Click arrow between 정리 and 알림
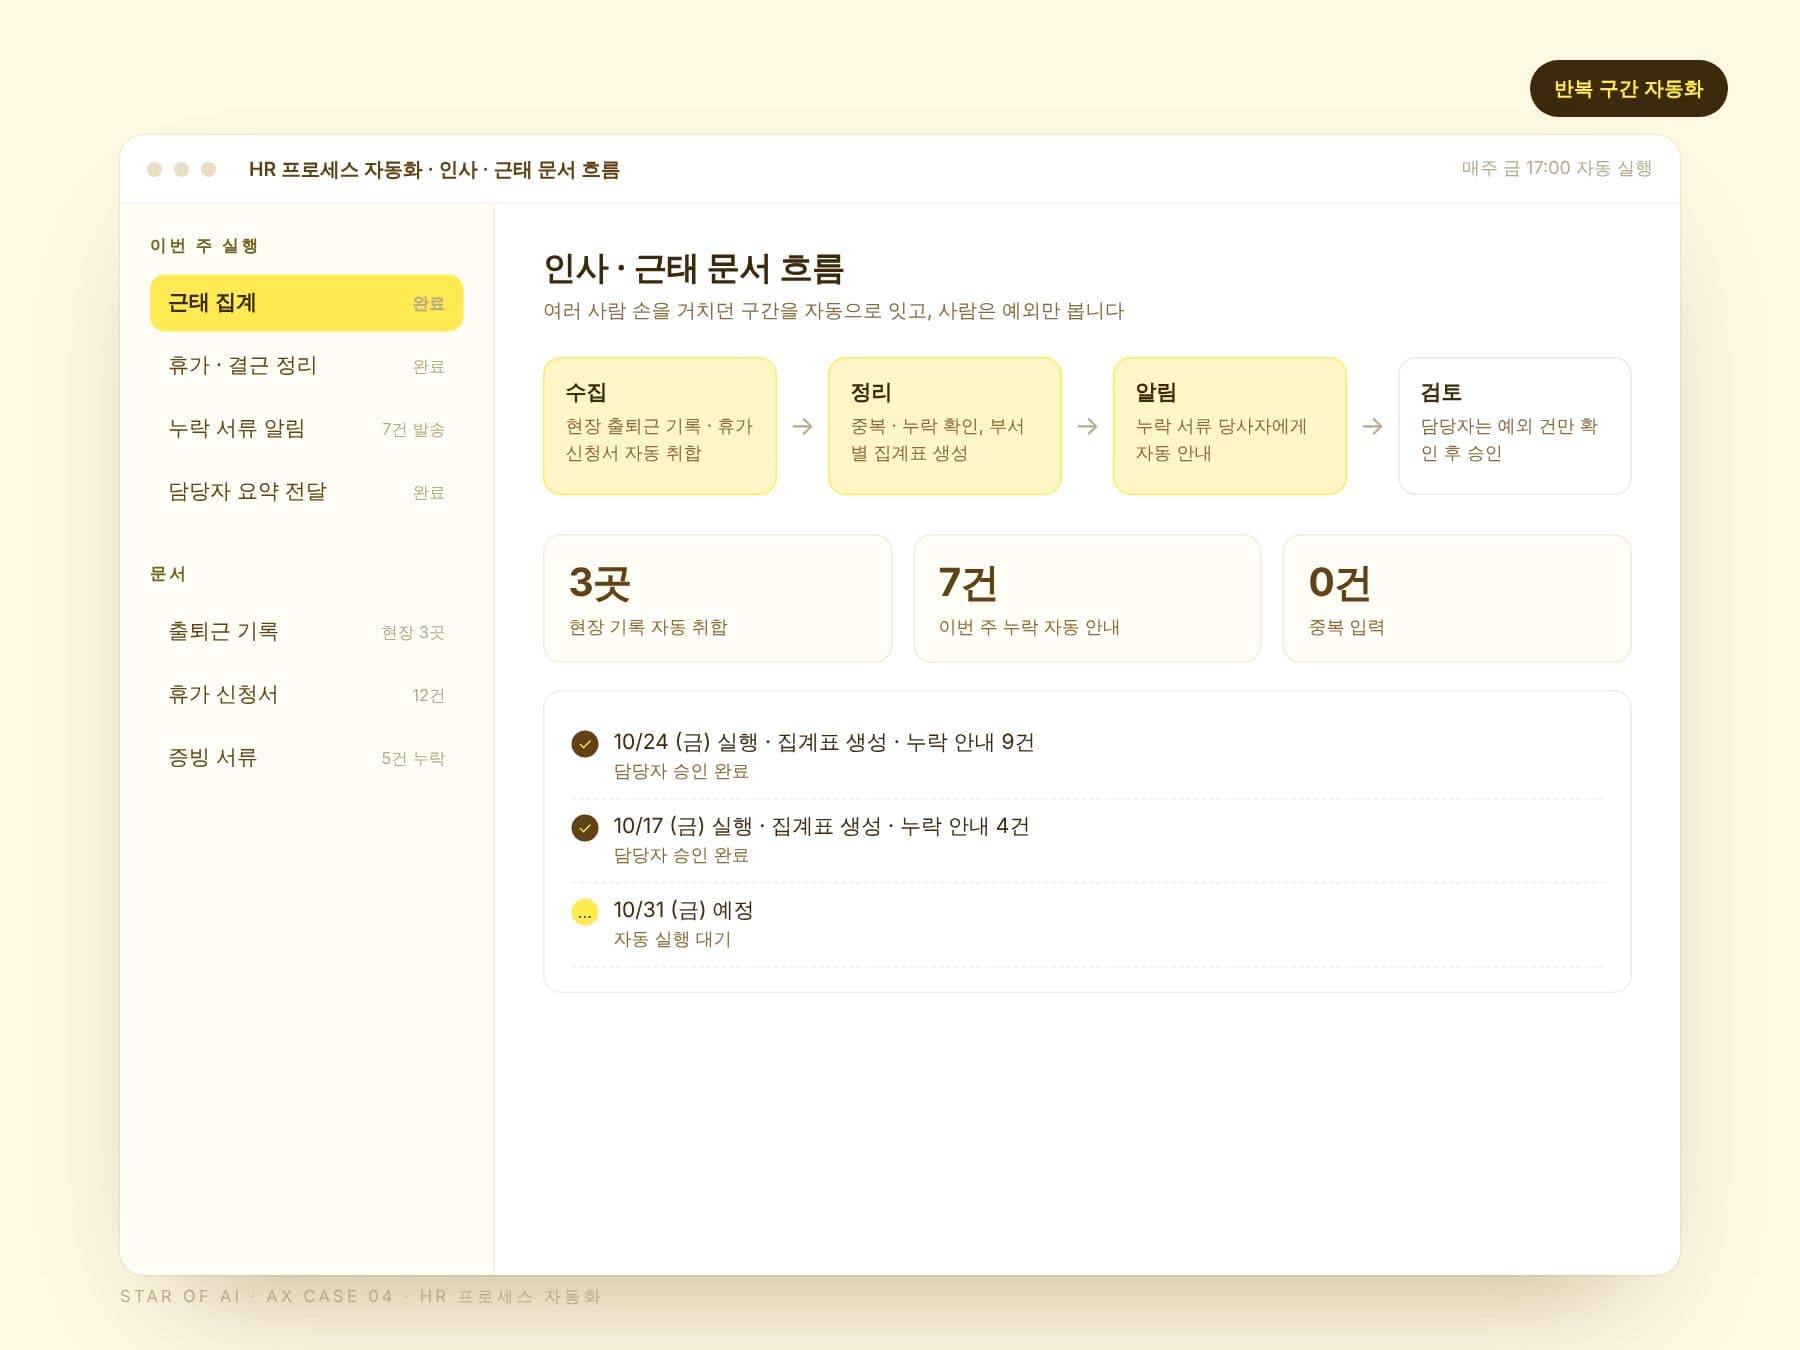The image size is (1800, 1350). pyautogui.click(x=1087, y=426)
